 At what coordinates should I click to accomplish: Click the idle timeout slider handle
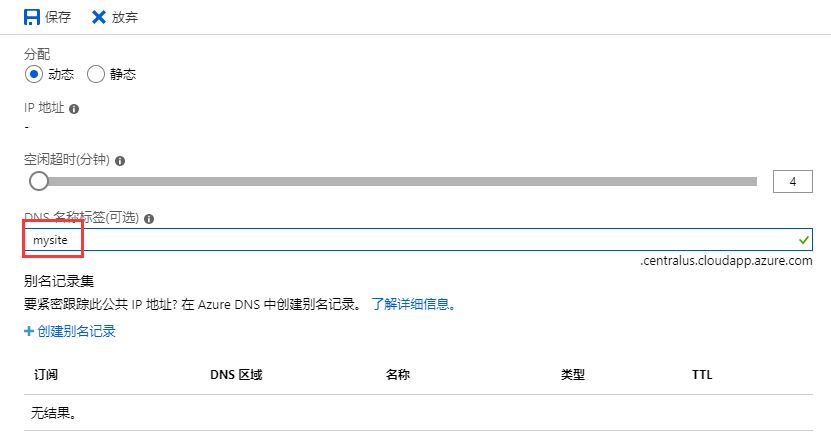tap(39, 181)
